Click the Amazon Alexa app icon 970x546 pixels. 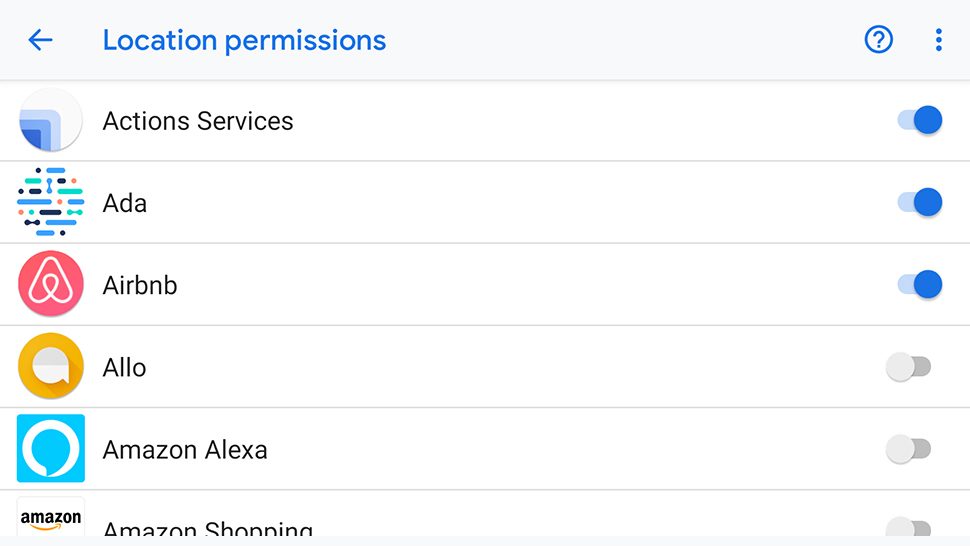(x=51, y=448)
